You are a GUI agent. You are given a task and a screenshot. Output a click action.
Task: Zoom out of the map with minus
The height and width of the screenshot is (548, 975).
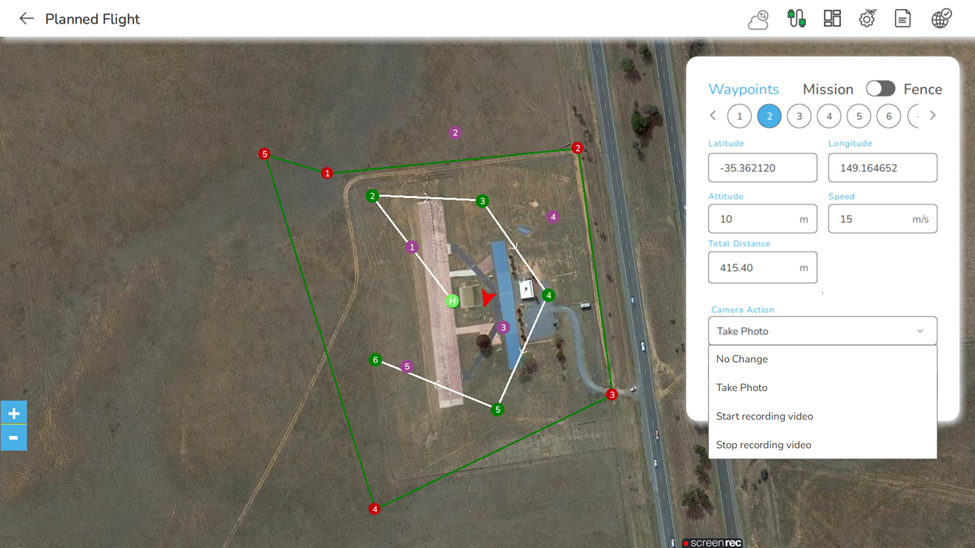click(14, 438)
